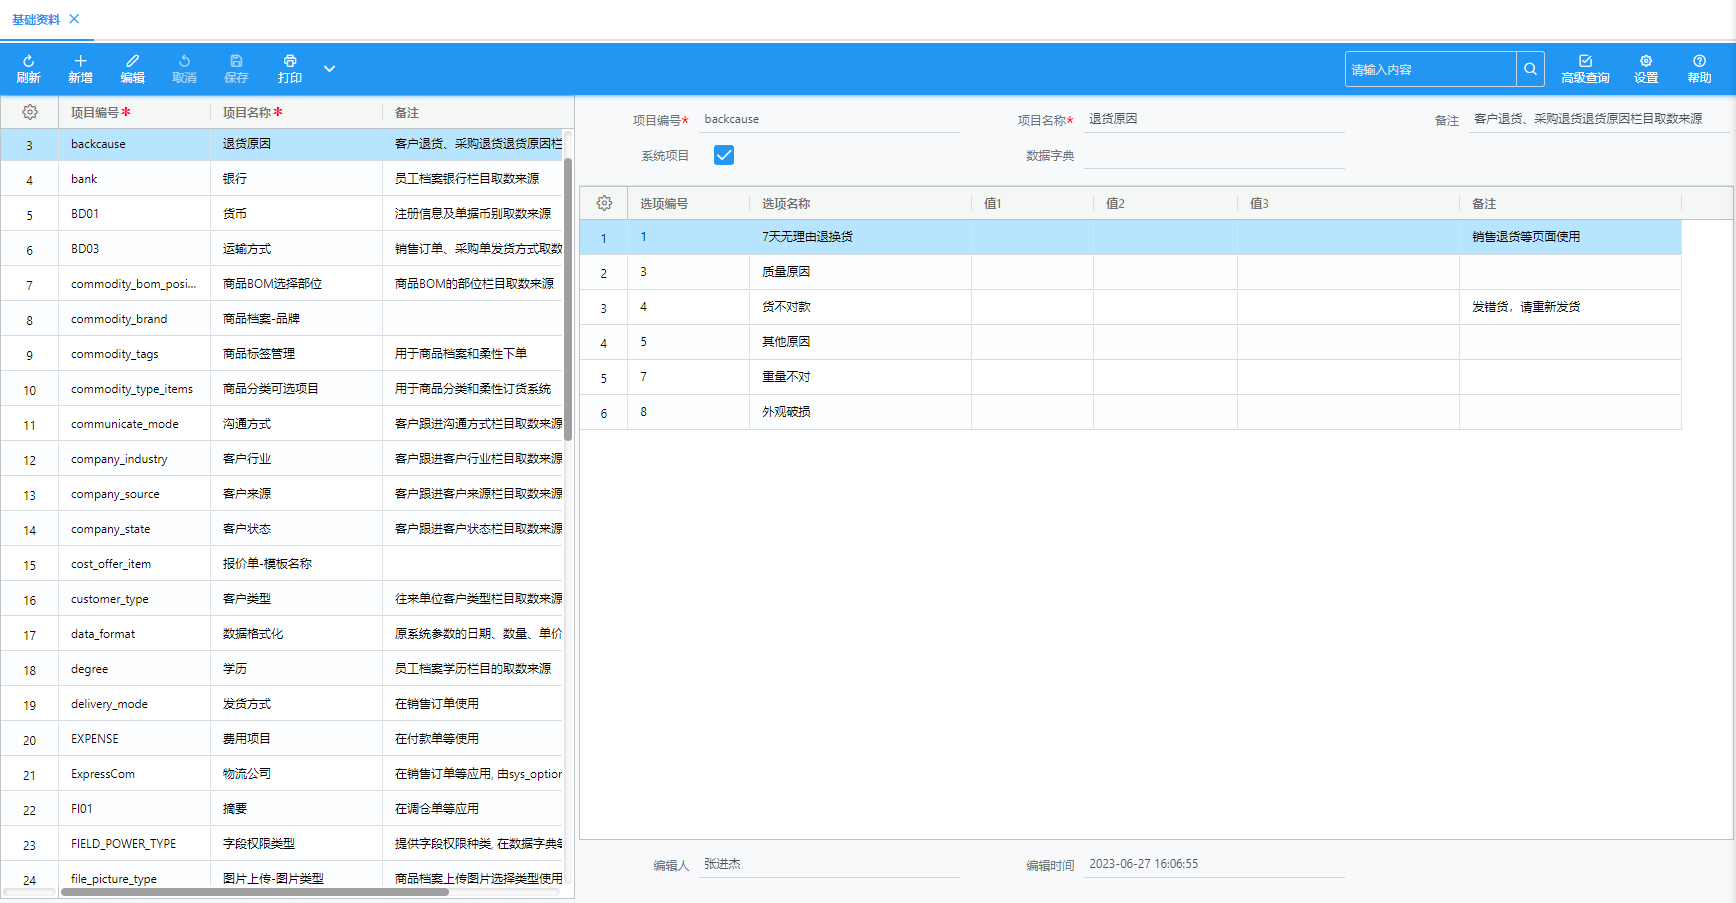
Task: Save changes with the 保存 icon
Action: (236, 68)
